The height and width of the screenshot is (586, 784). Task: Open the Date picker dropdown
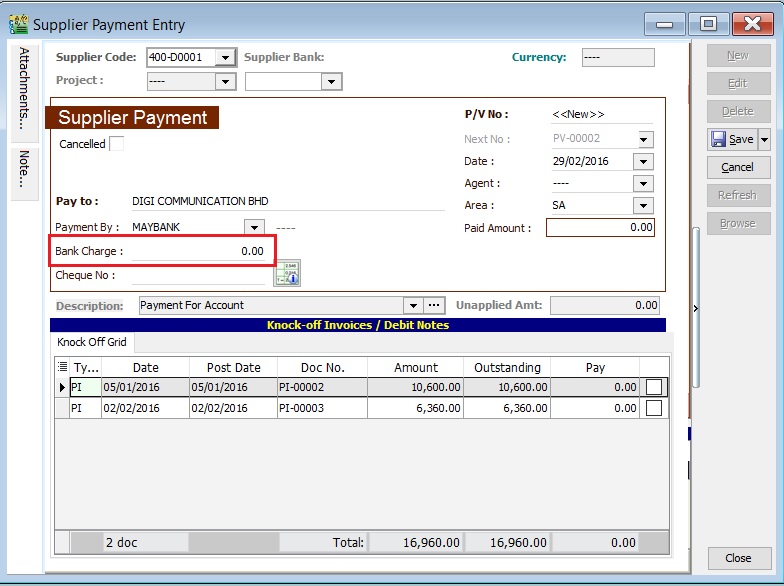click(x=643, y=162)
